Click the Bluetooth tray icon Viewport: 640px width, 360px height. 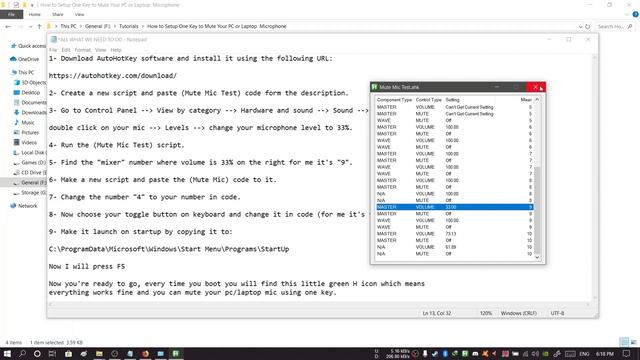[x=445, y=354]
